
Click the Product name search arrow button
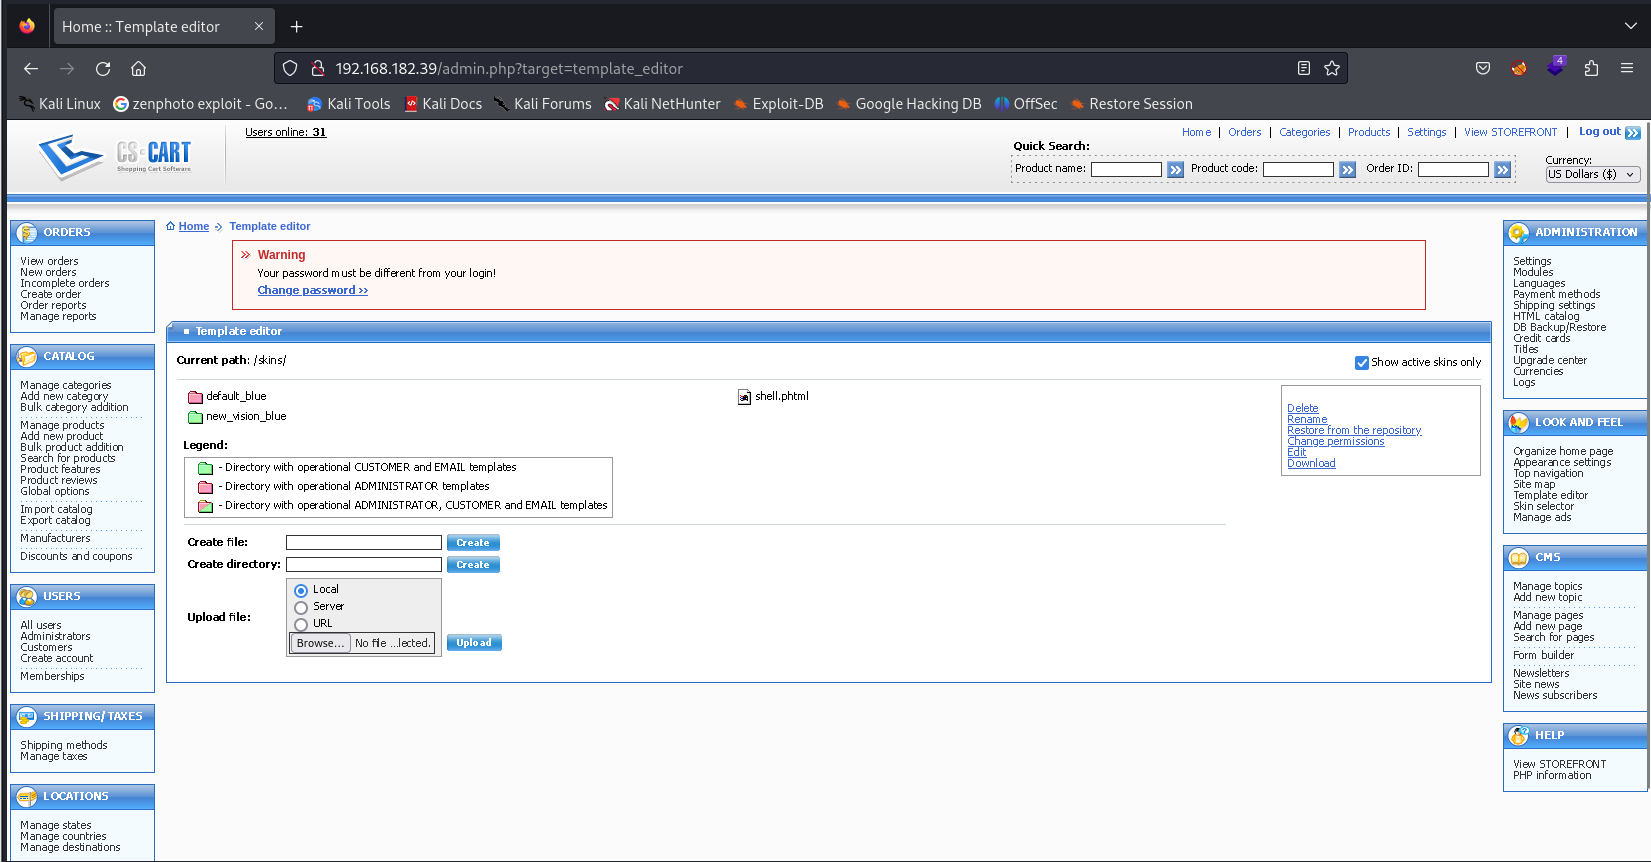click(1175, 170)
